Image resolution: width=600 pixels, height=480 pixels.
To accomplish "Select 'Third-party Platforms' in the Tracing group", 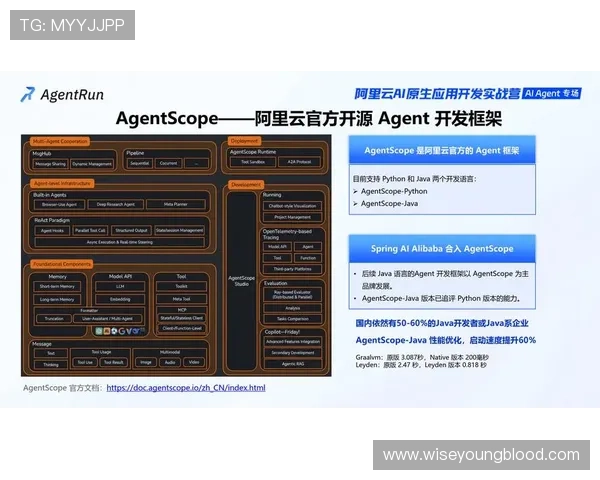I will tap(292, 269).
